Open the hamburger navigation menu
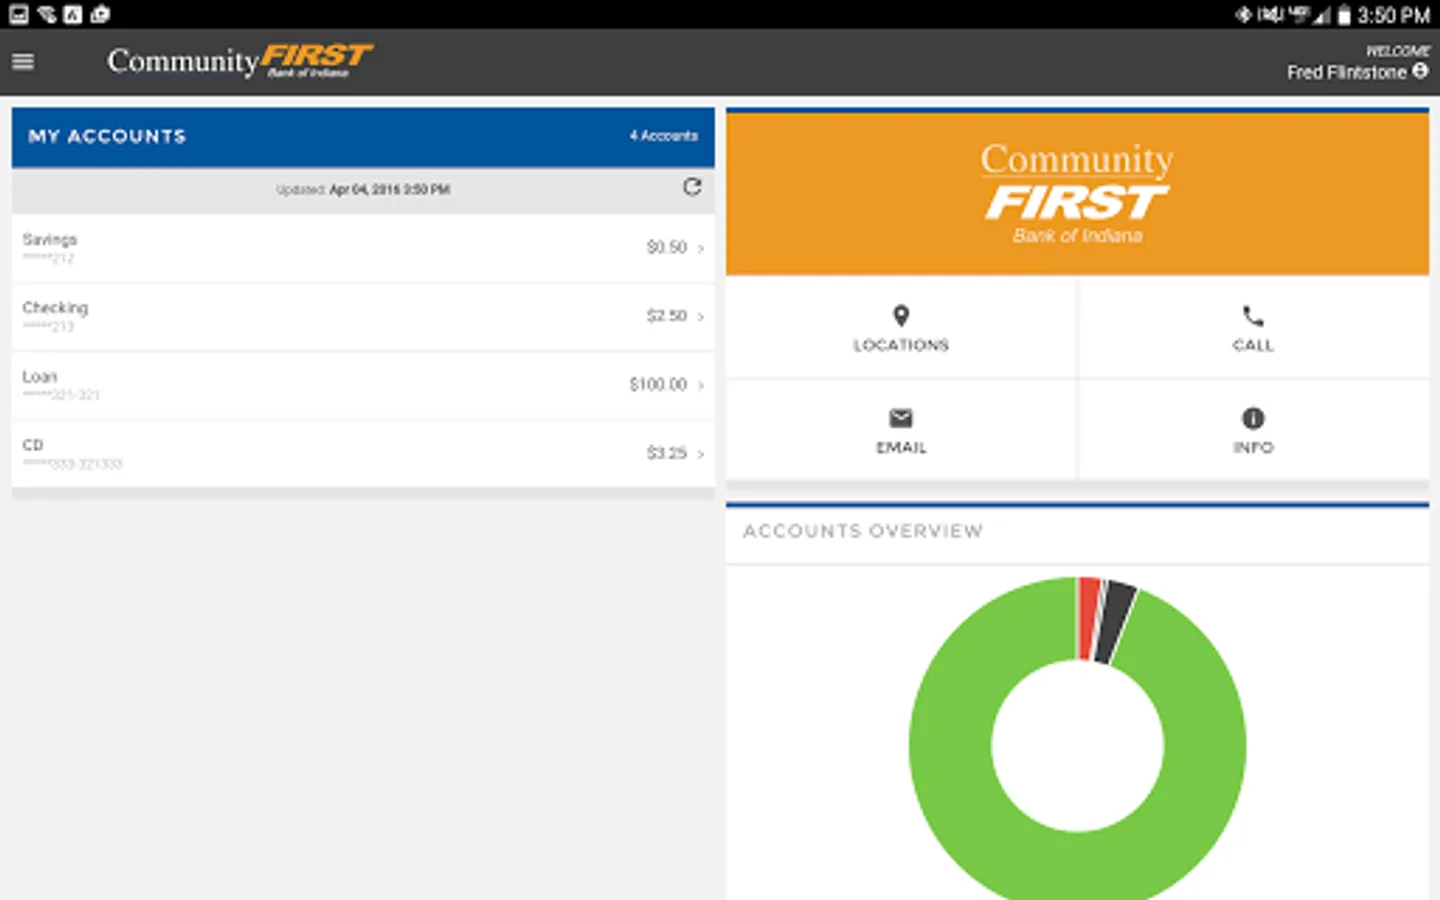The height and width of the screenshot is (900, 1440). [x=23, y=62]
